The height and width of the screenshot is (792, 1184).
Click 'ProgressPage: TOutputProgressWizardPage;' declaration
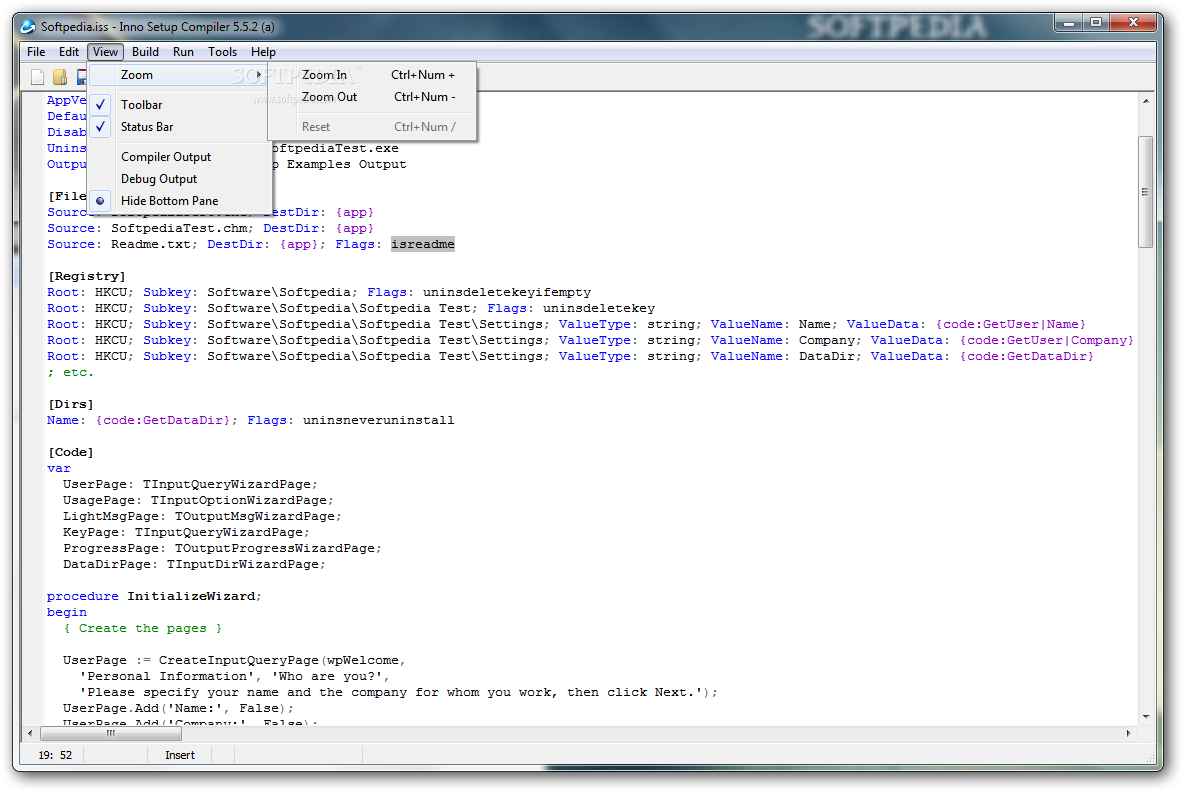point(223,548)
